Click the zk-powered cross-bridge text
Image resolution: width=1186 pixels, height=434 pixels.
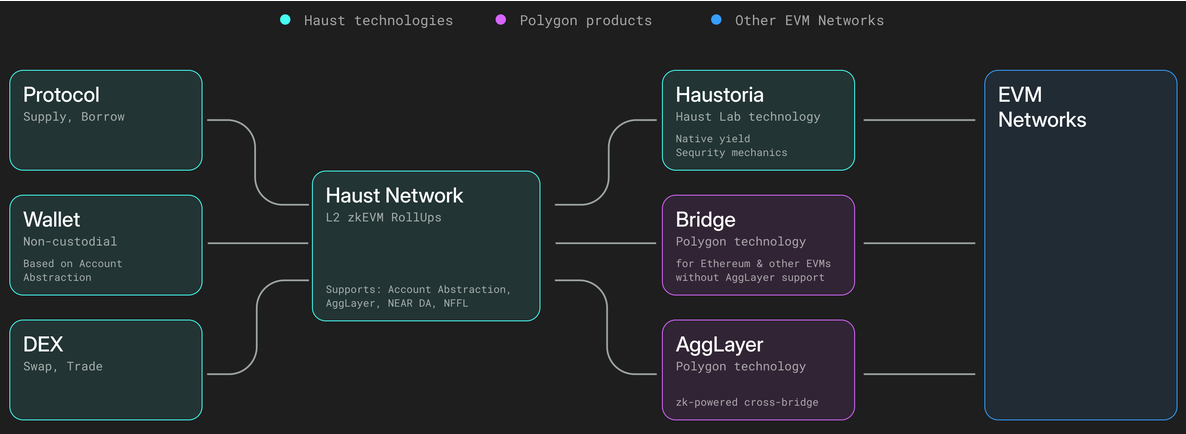[x=746, y=402]
